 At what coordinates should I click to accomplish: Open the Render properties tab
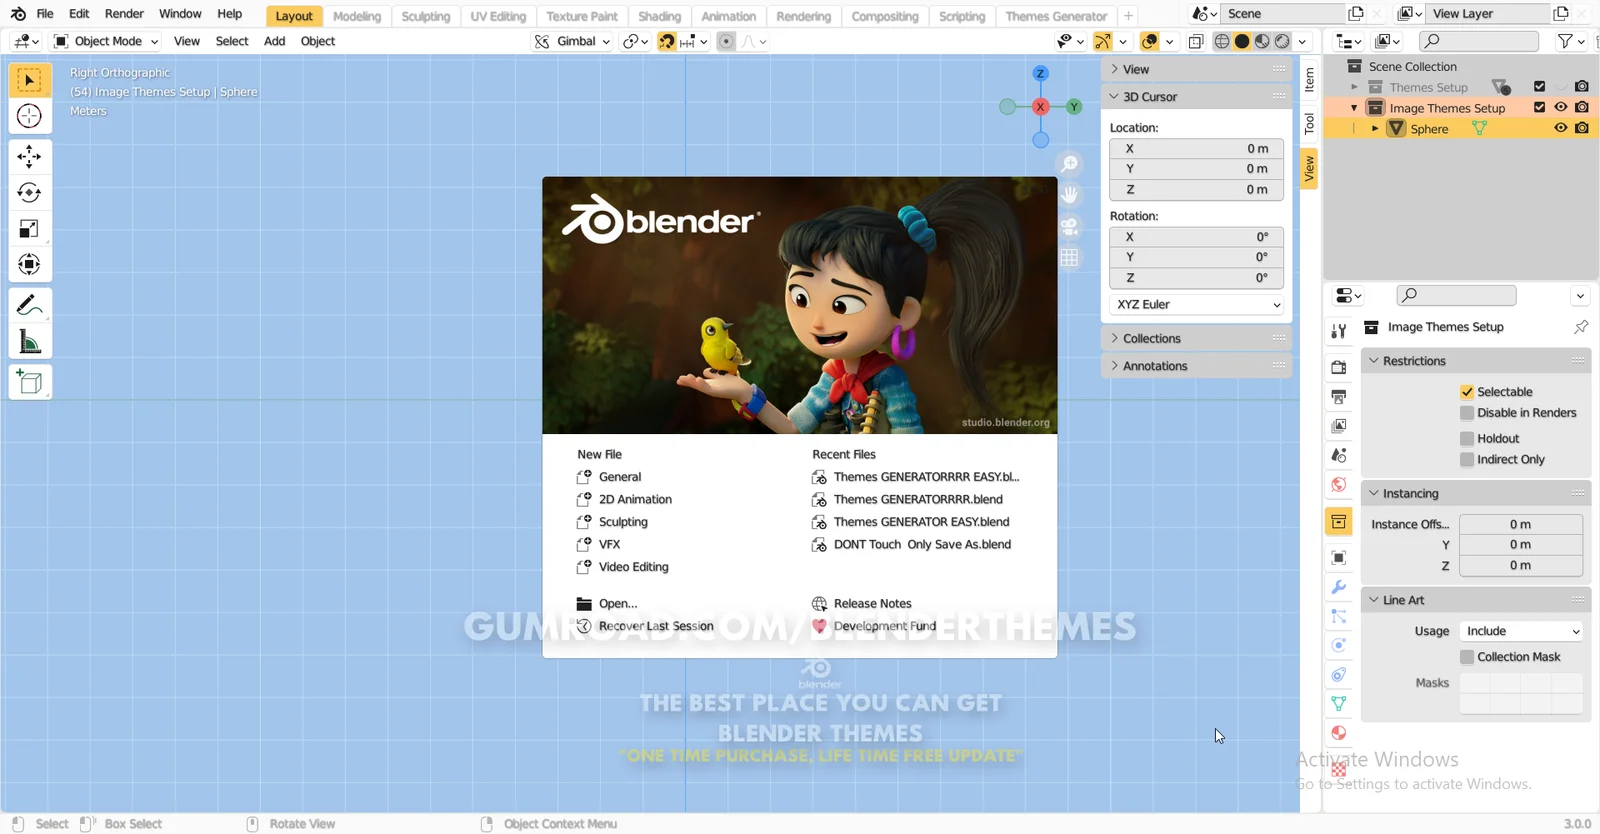(1339, 368)
